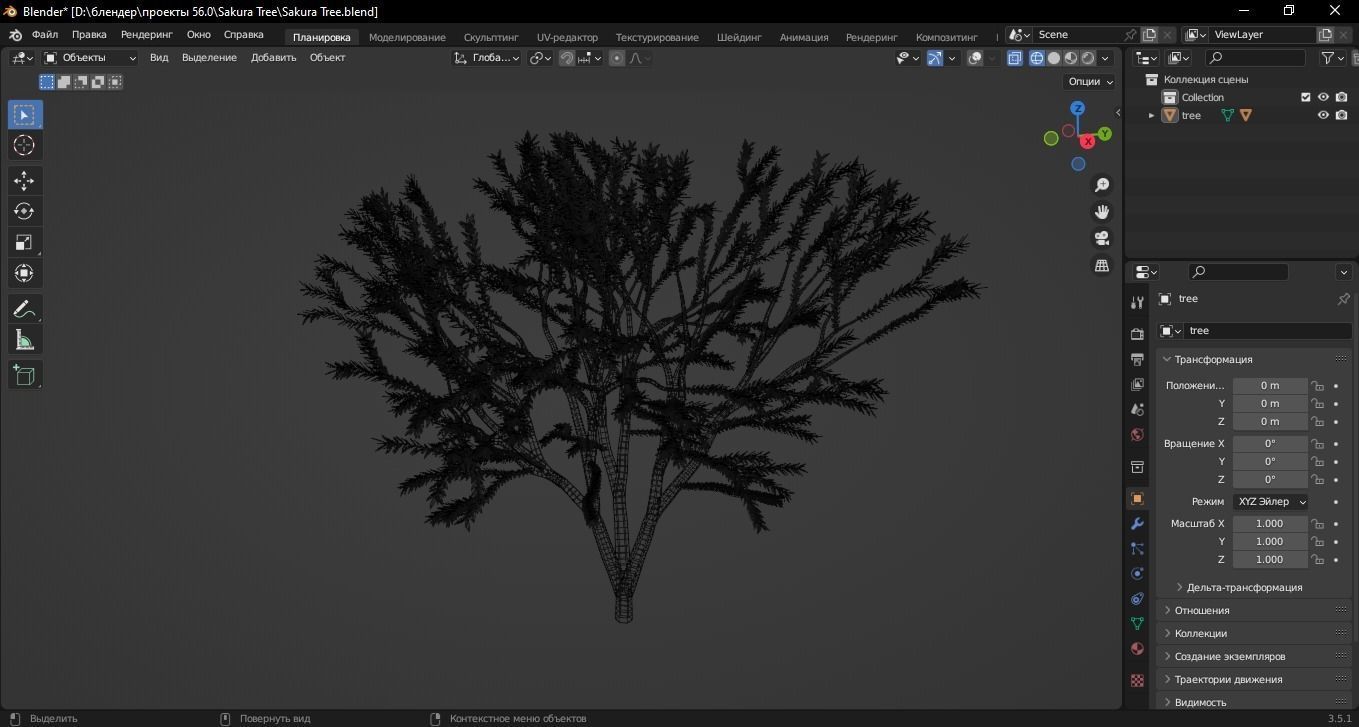This screenshot has width=1359, height=727.
Task: Switch to the Моделирование workspace tab
Action: coord(407,37)
